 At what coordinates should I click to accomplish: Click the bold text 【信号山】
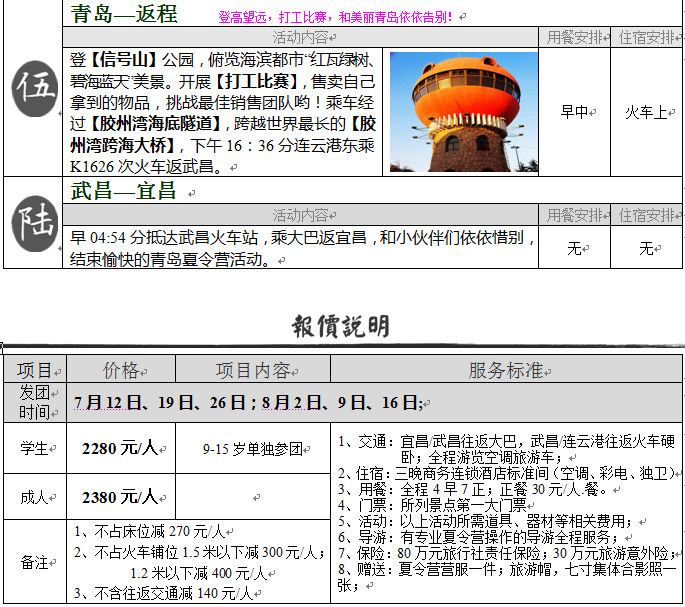pyautogui.click(x=124, y=59)
